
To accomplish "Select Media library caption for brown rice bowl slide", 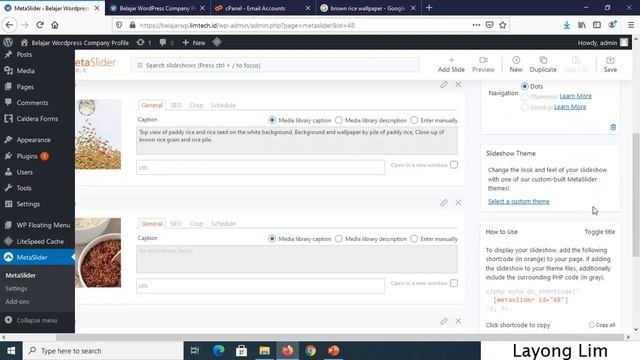I will pyautogui.click(x=272, y=239).
